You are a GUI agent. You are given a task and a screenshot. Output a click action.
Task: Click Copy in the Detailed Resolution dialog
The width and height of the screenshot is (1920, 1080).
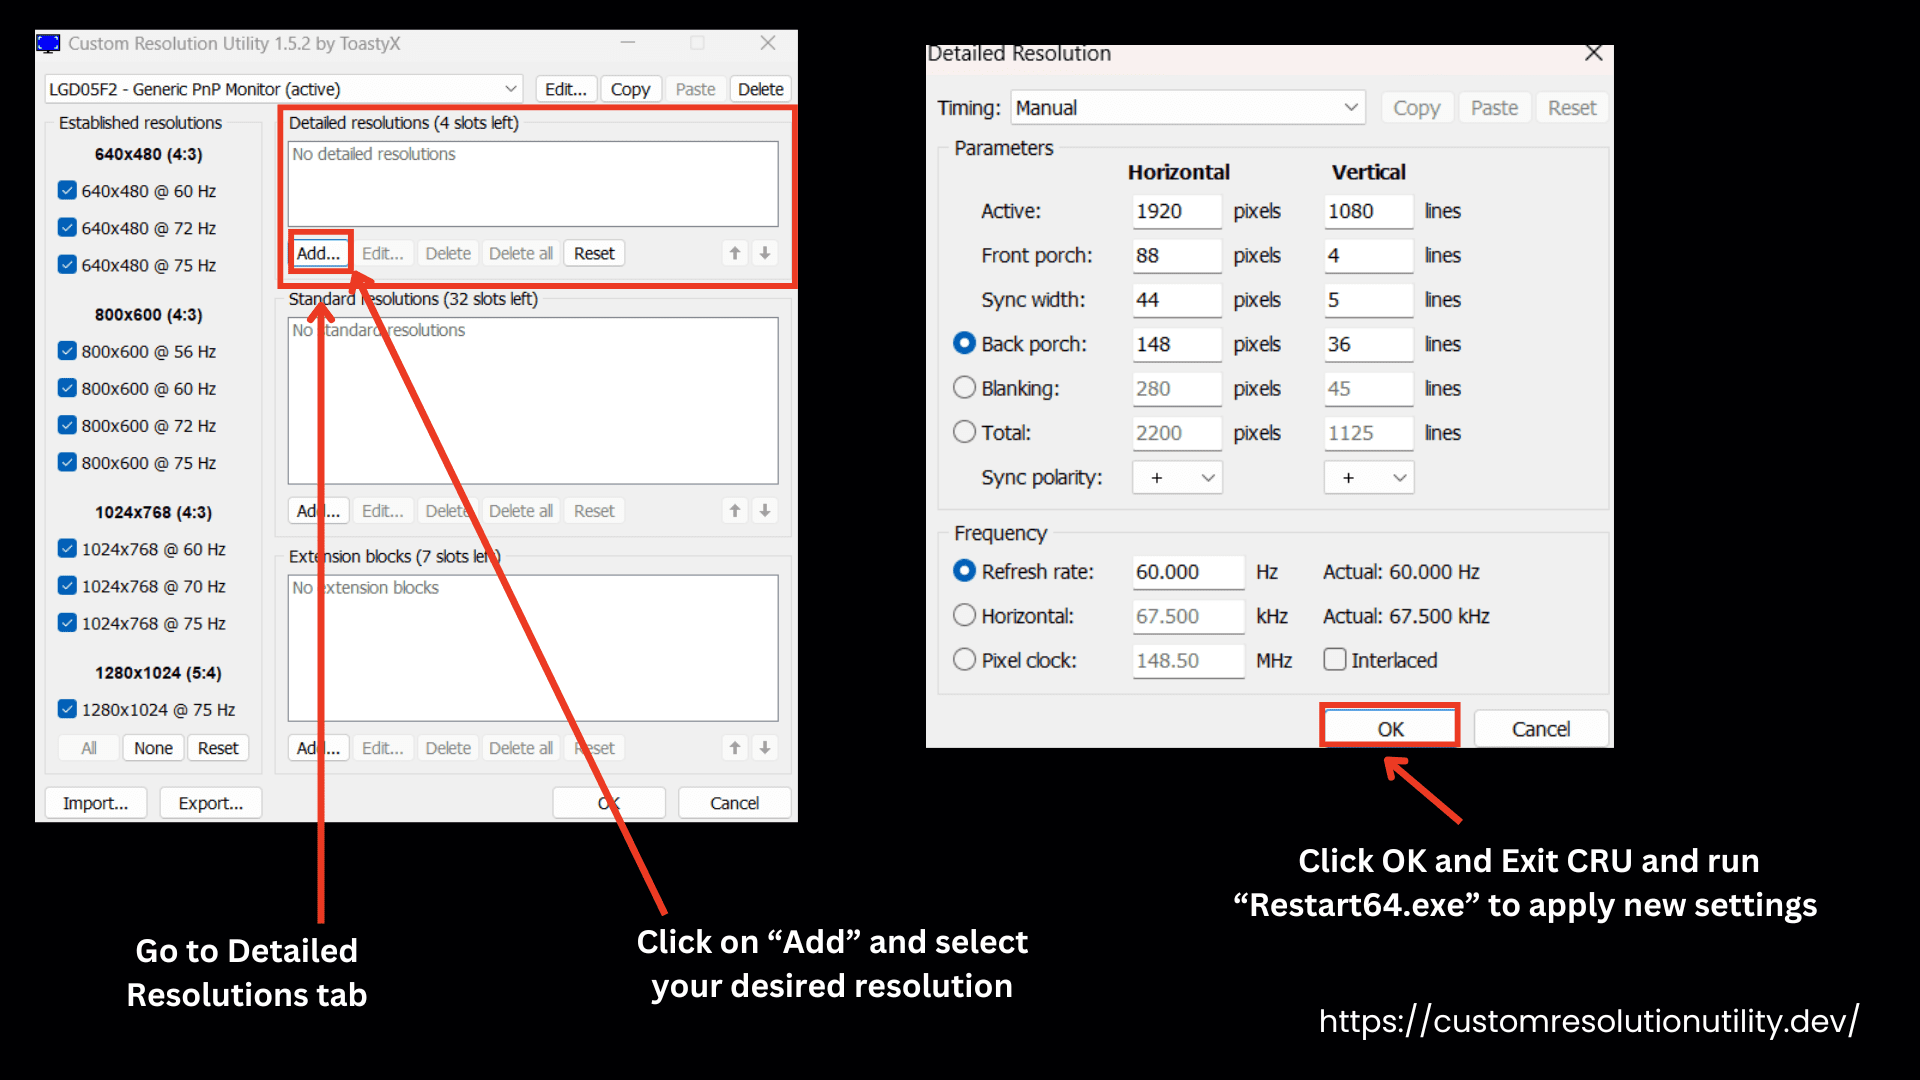click(x=1416, y=107)
